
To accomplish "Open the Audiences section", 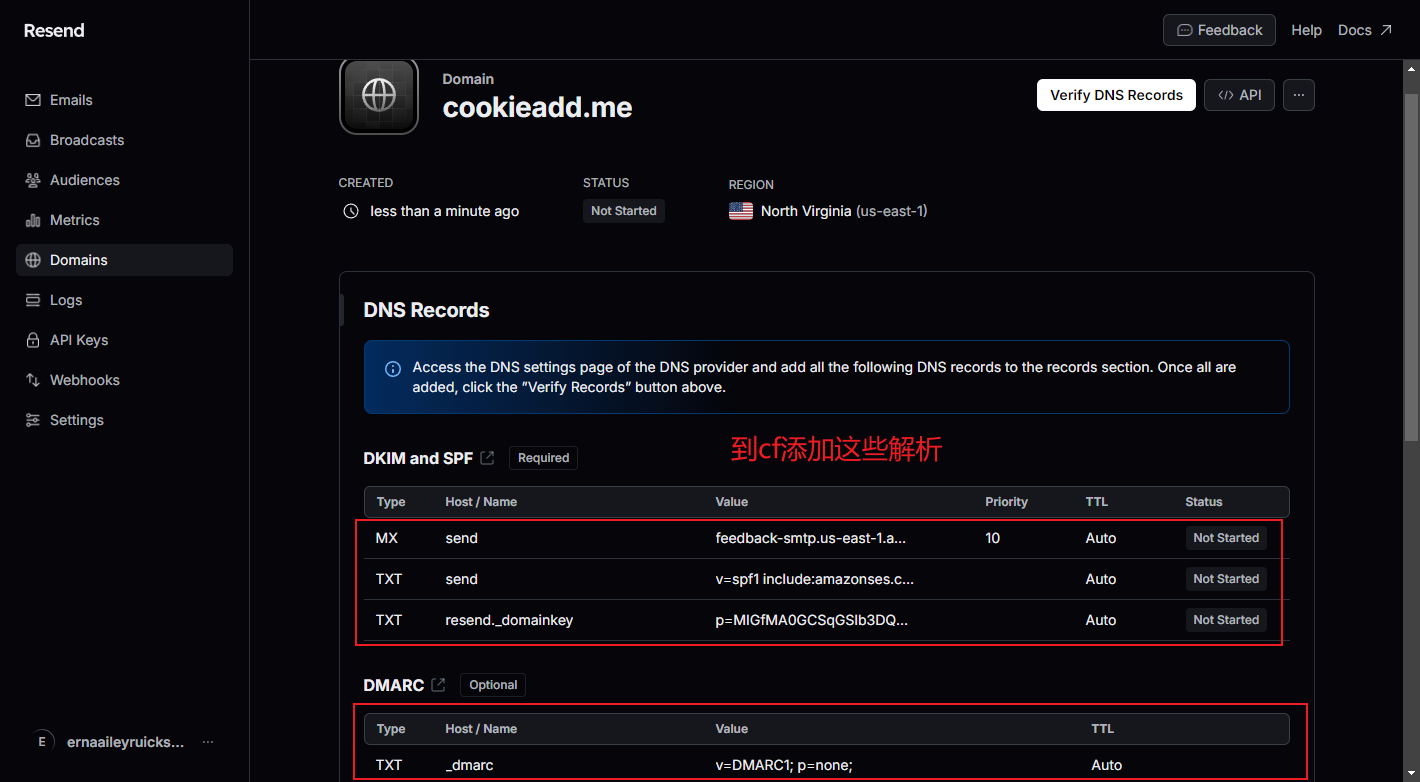I will 85,180.
